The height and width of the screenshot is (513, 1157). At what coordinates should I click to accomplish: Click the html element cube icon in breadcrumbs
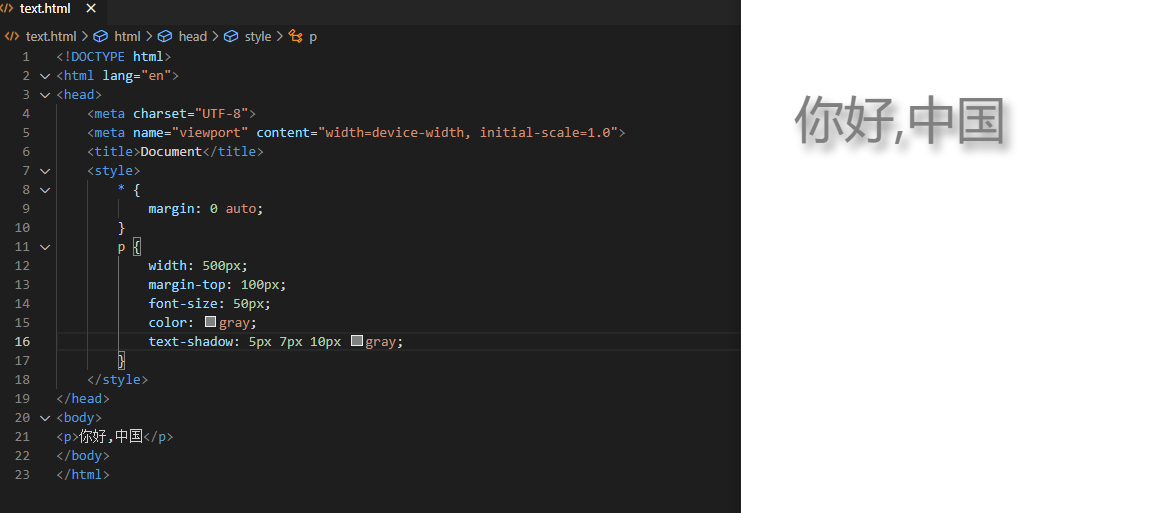[101, 36]
